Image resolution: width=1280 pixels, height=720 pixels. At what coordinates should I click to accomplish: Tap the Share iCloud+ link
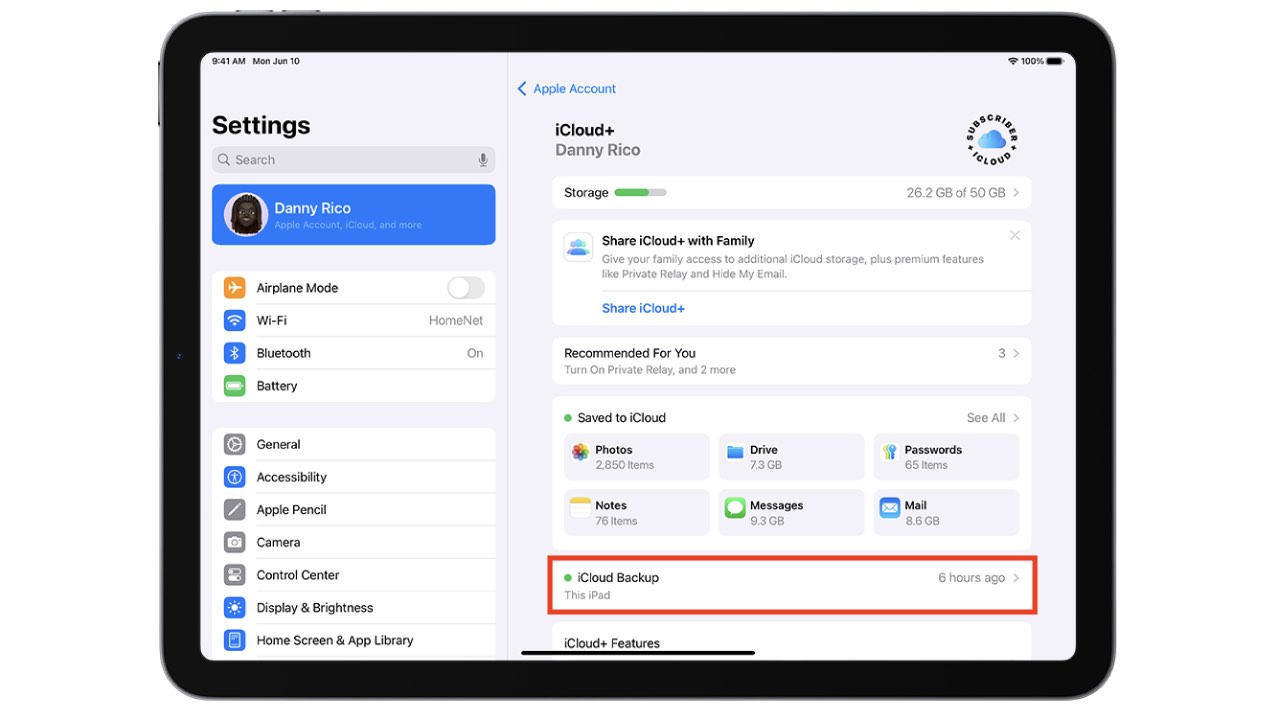click(643, 308)
